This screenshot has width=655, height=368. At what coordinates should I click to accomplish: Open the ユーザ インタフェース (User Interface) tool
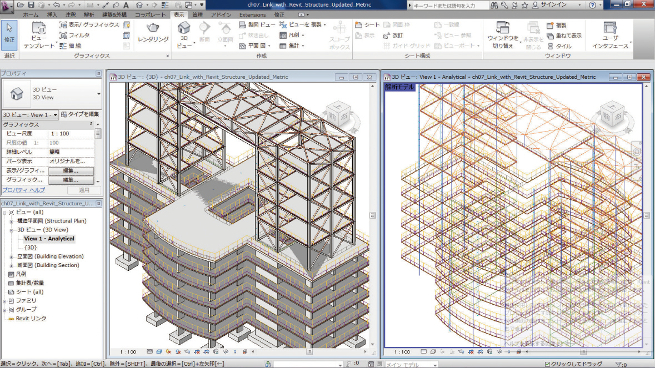pos(610,35)
